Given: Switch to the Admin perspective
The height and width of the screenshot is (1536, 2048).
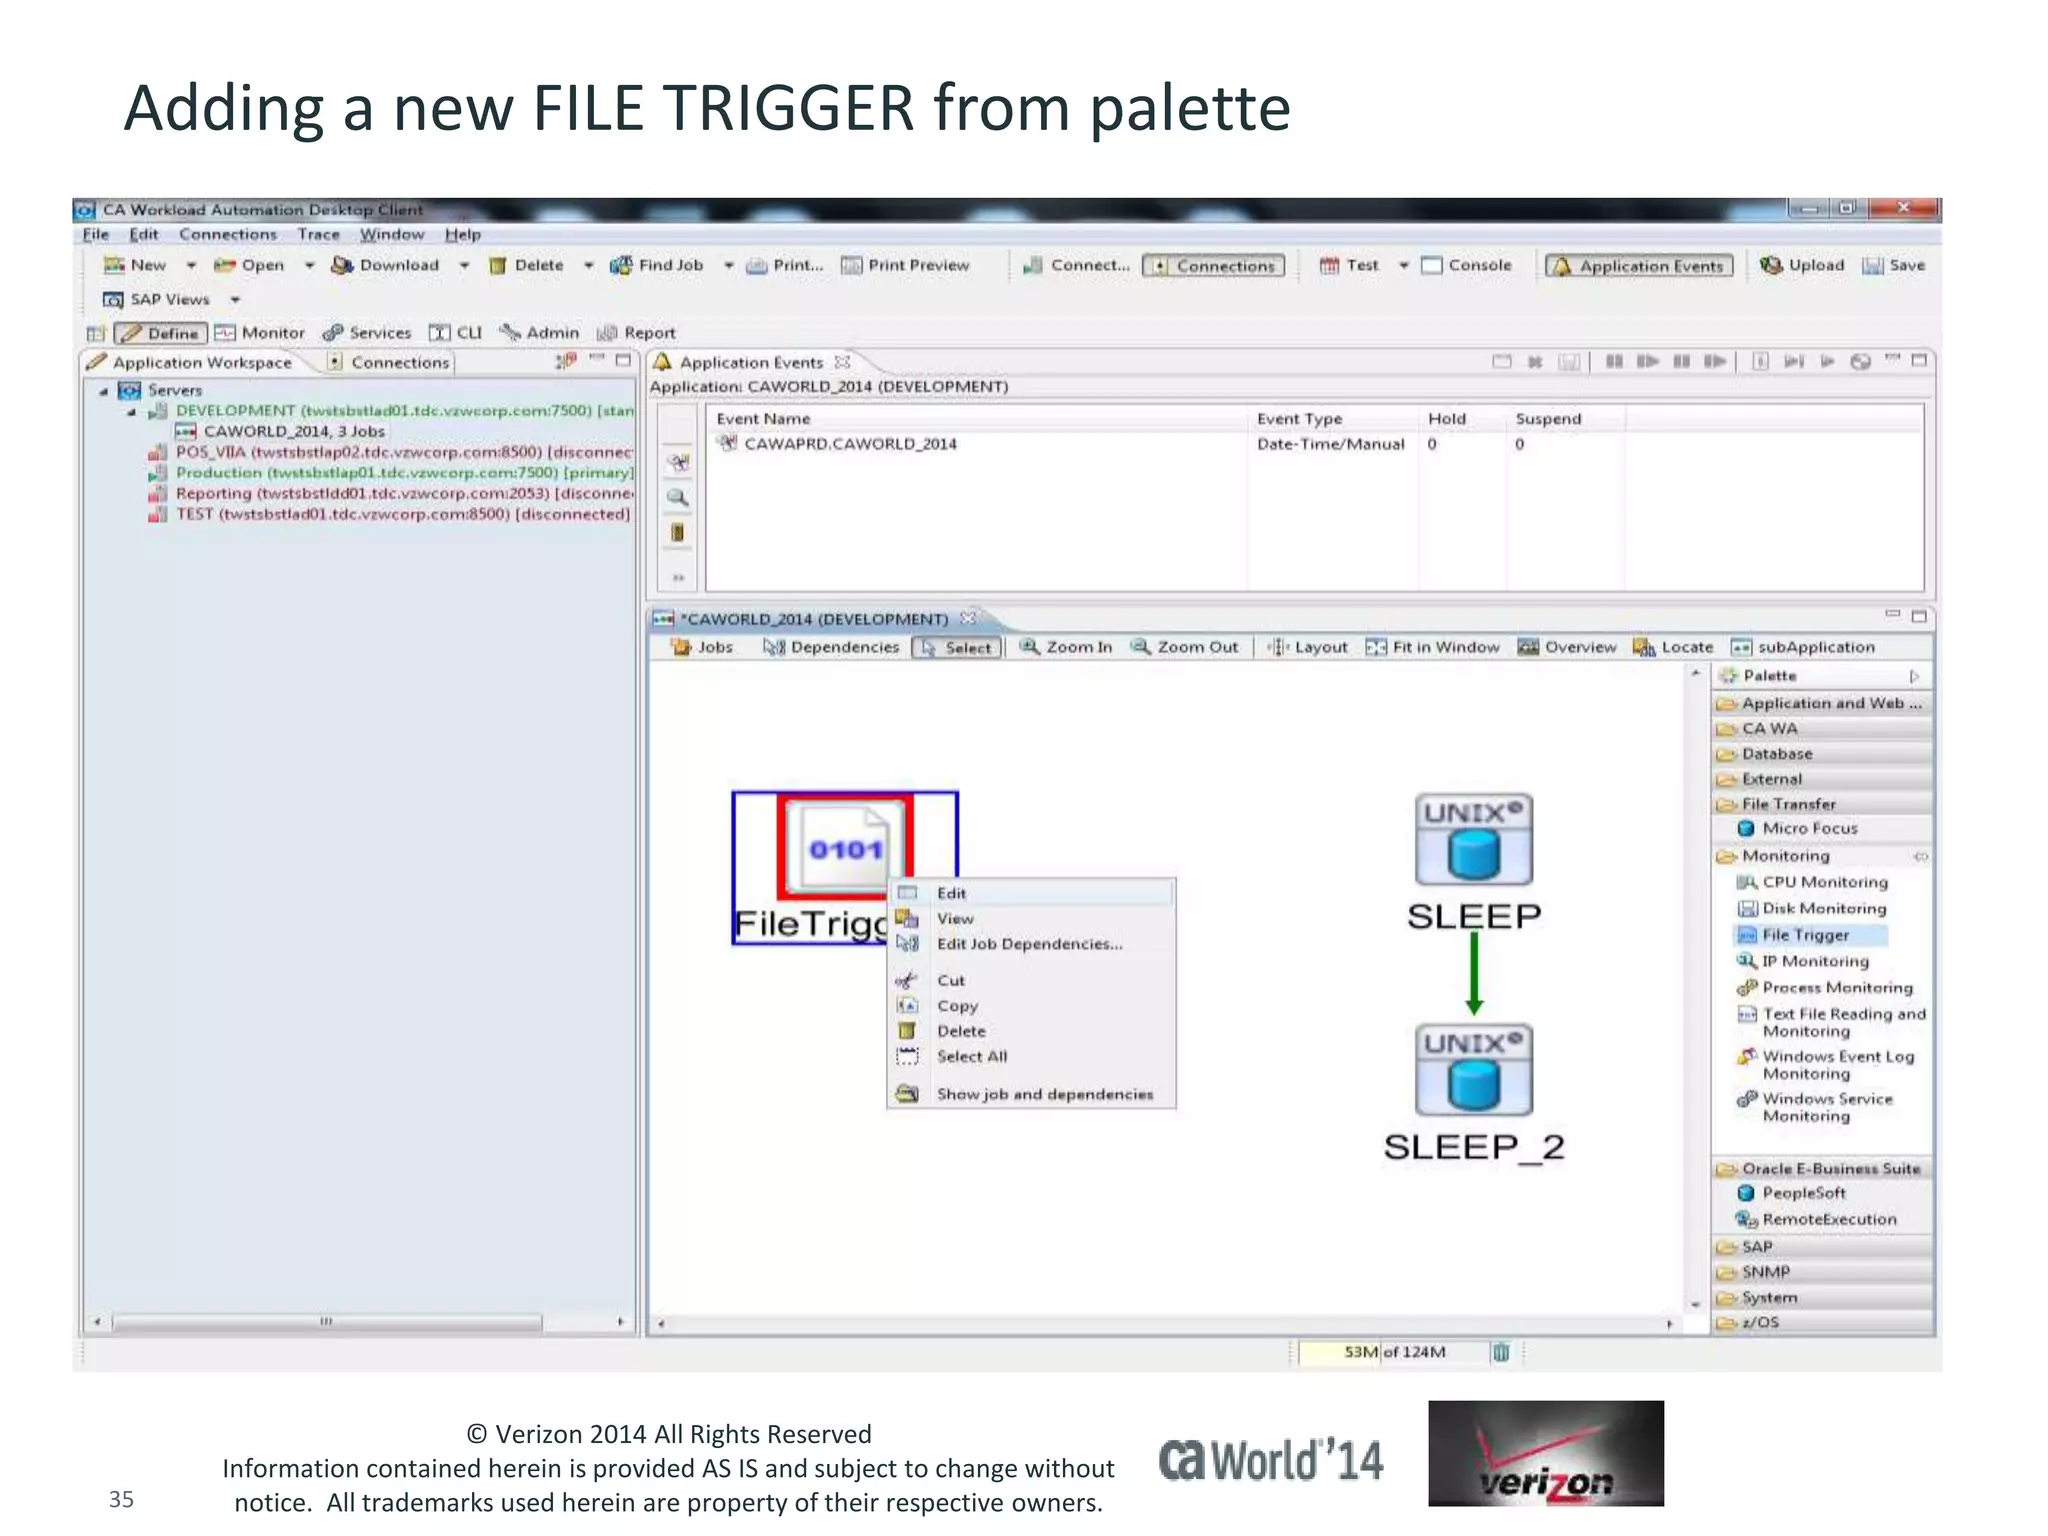Looking at the screenshot, I should pyautogui.click(x=540, y=333).
